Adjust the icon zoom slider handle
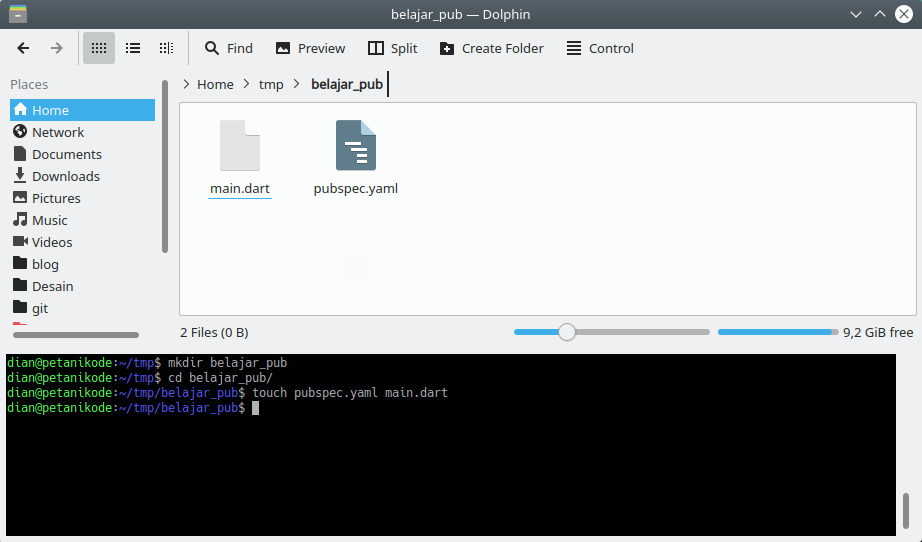 [567, 332]
